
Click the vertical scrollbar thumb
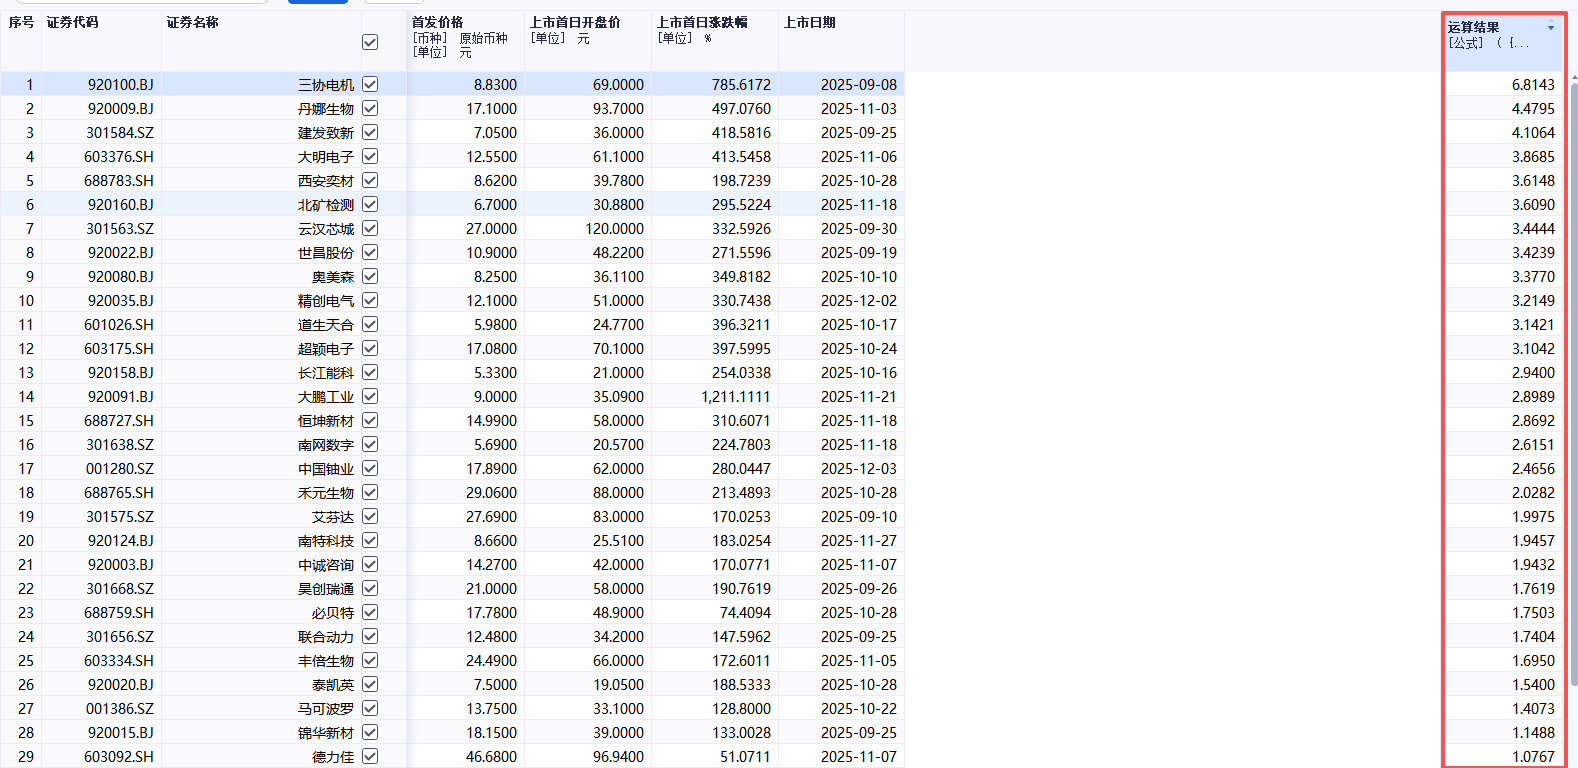coord(1573,380)
